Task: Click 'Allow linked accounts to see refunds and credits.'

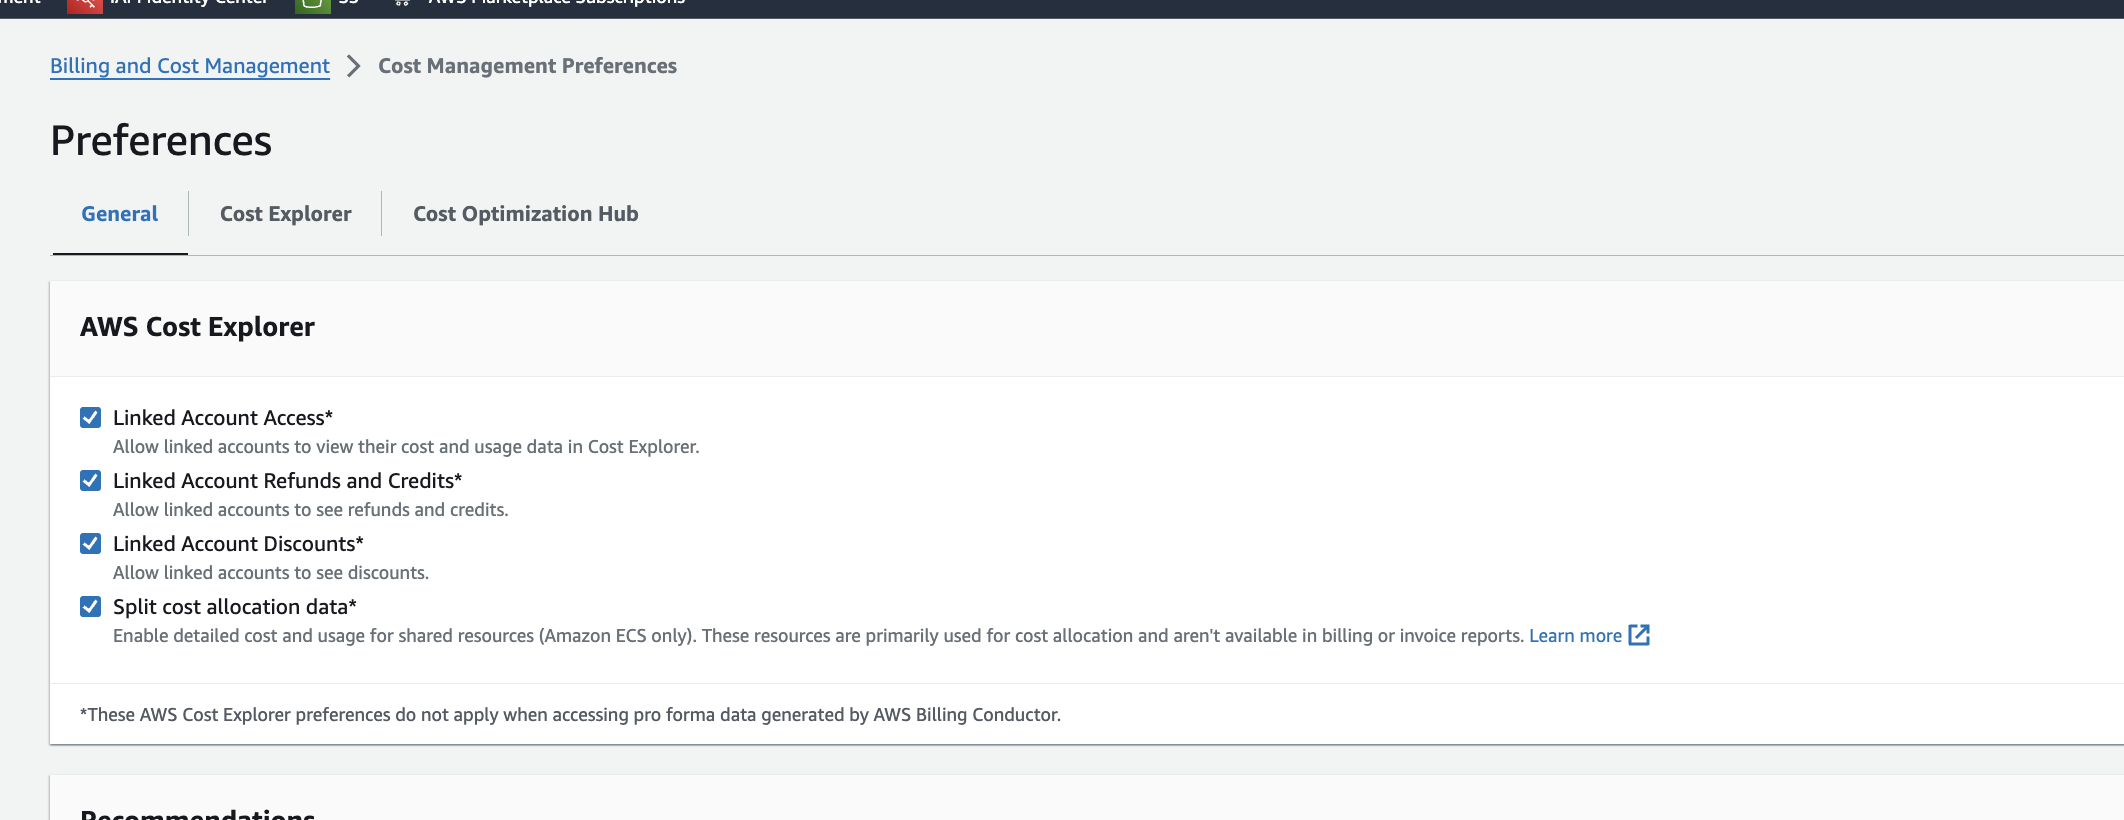Action: point(311,510)
